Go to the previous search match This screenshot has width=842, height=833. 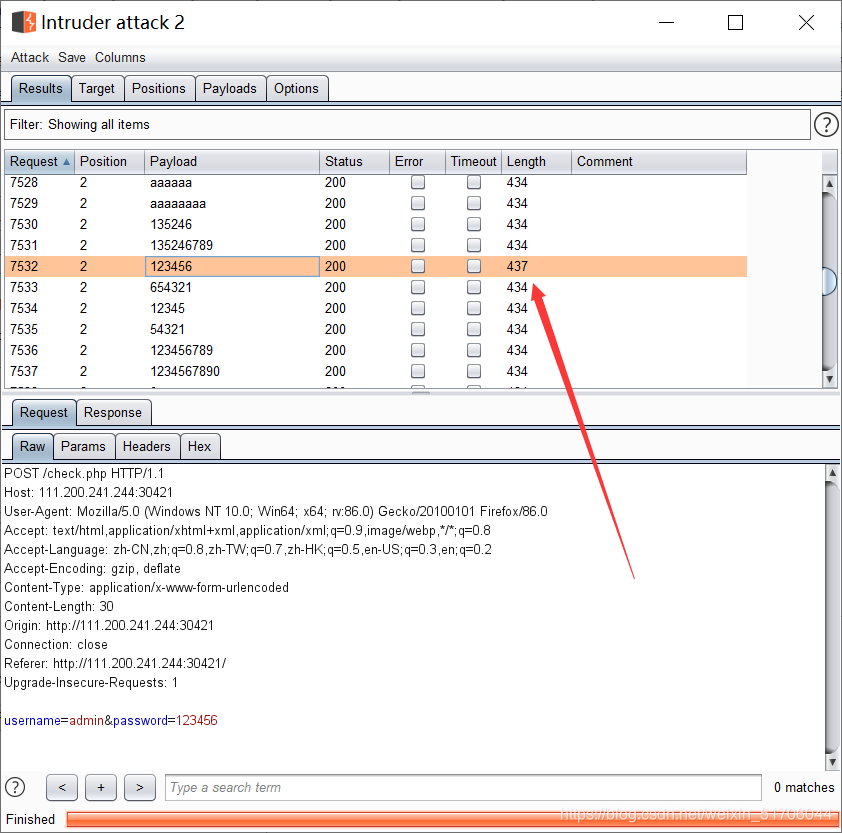tap(62, 787)
